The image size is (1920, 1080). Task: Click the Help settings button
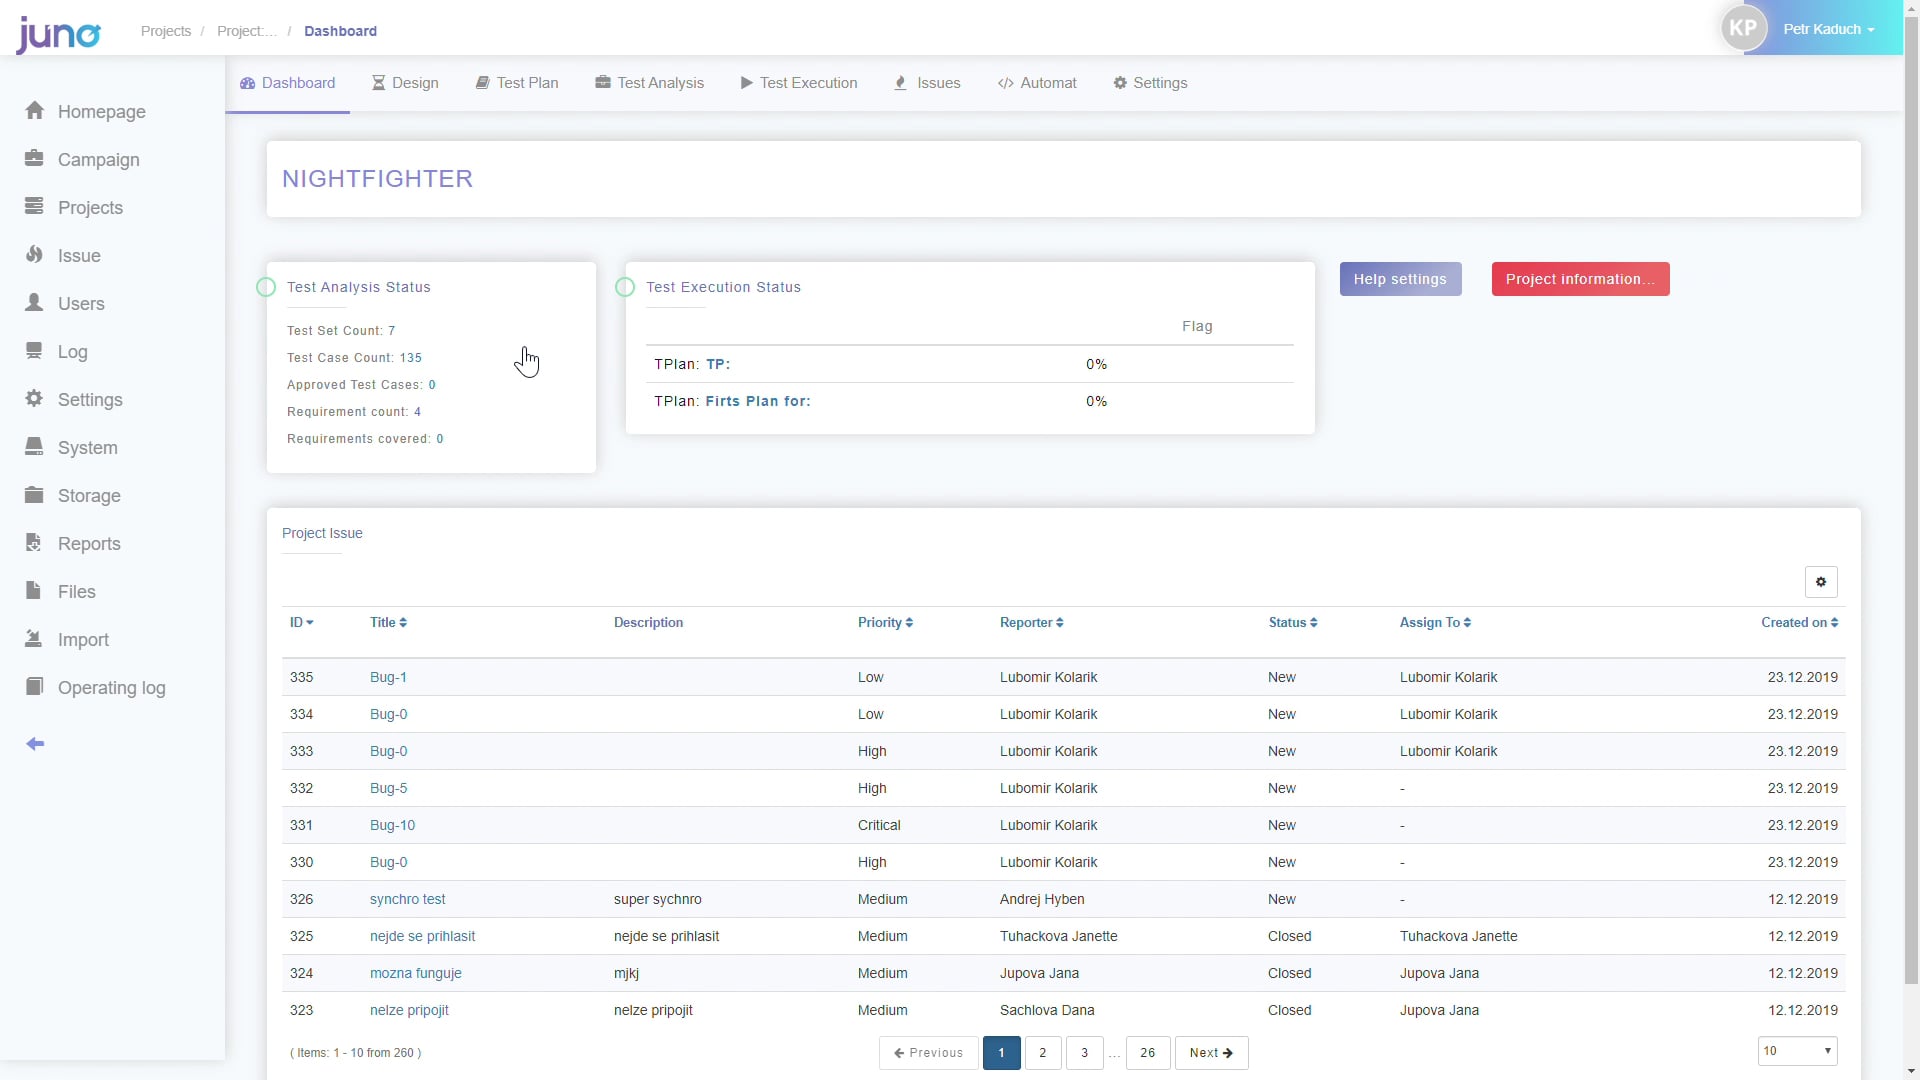(1400, 280)
